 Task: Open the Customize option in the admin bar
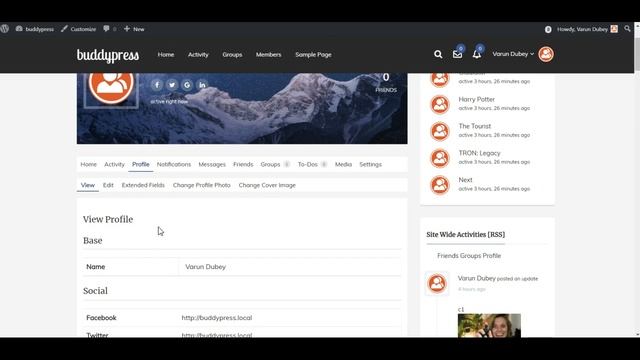[78, 29]
